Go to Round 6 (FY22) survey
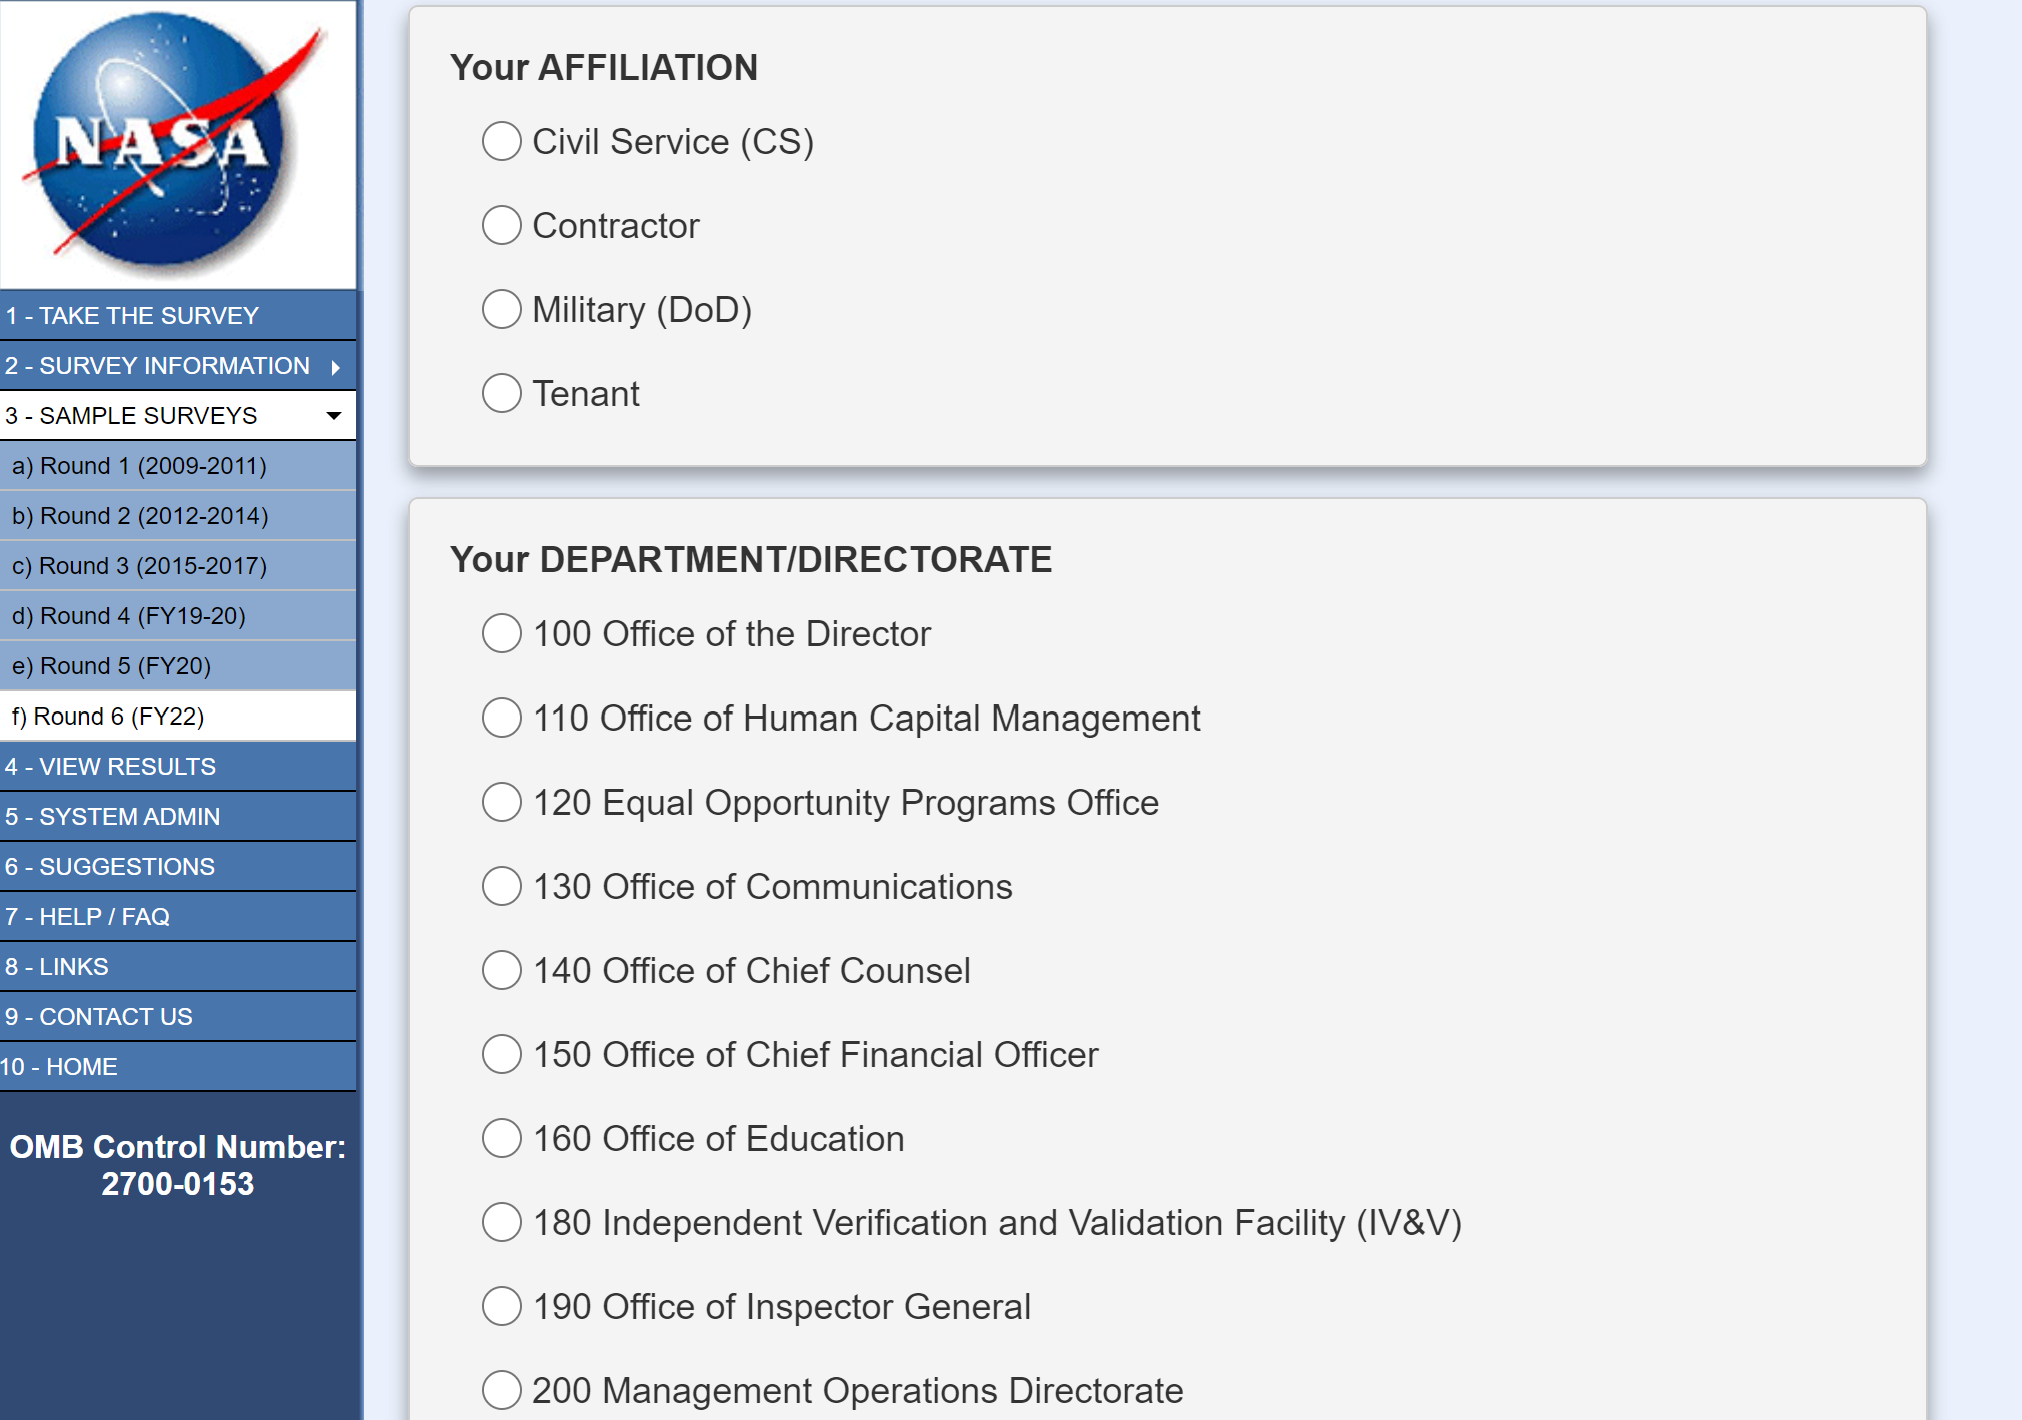Screen dimensions: 2022x1420 (108, 717)
